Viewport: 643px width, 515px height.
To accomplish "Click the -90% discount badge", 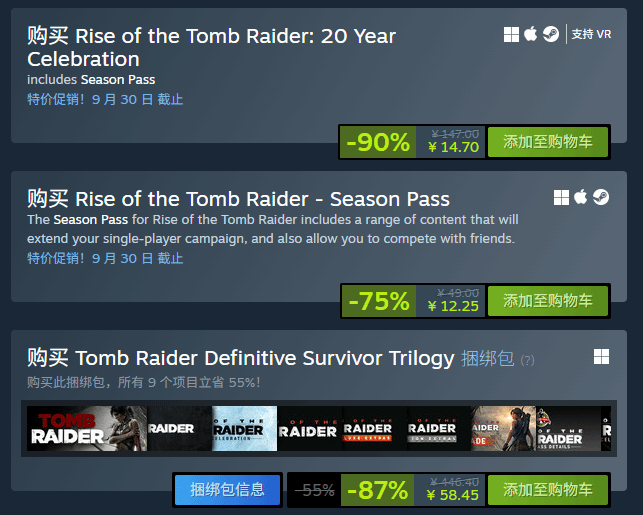I will pos(377,141).
